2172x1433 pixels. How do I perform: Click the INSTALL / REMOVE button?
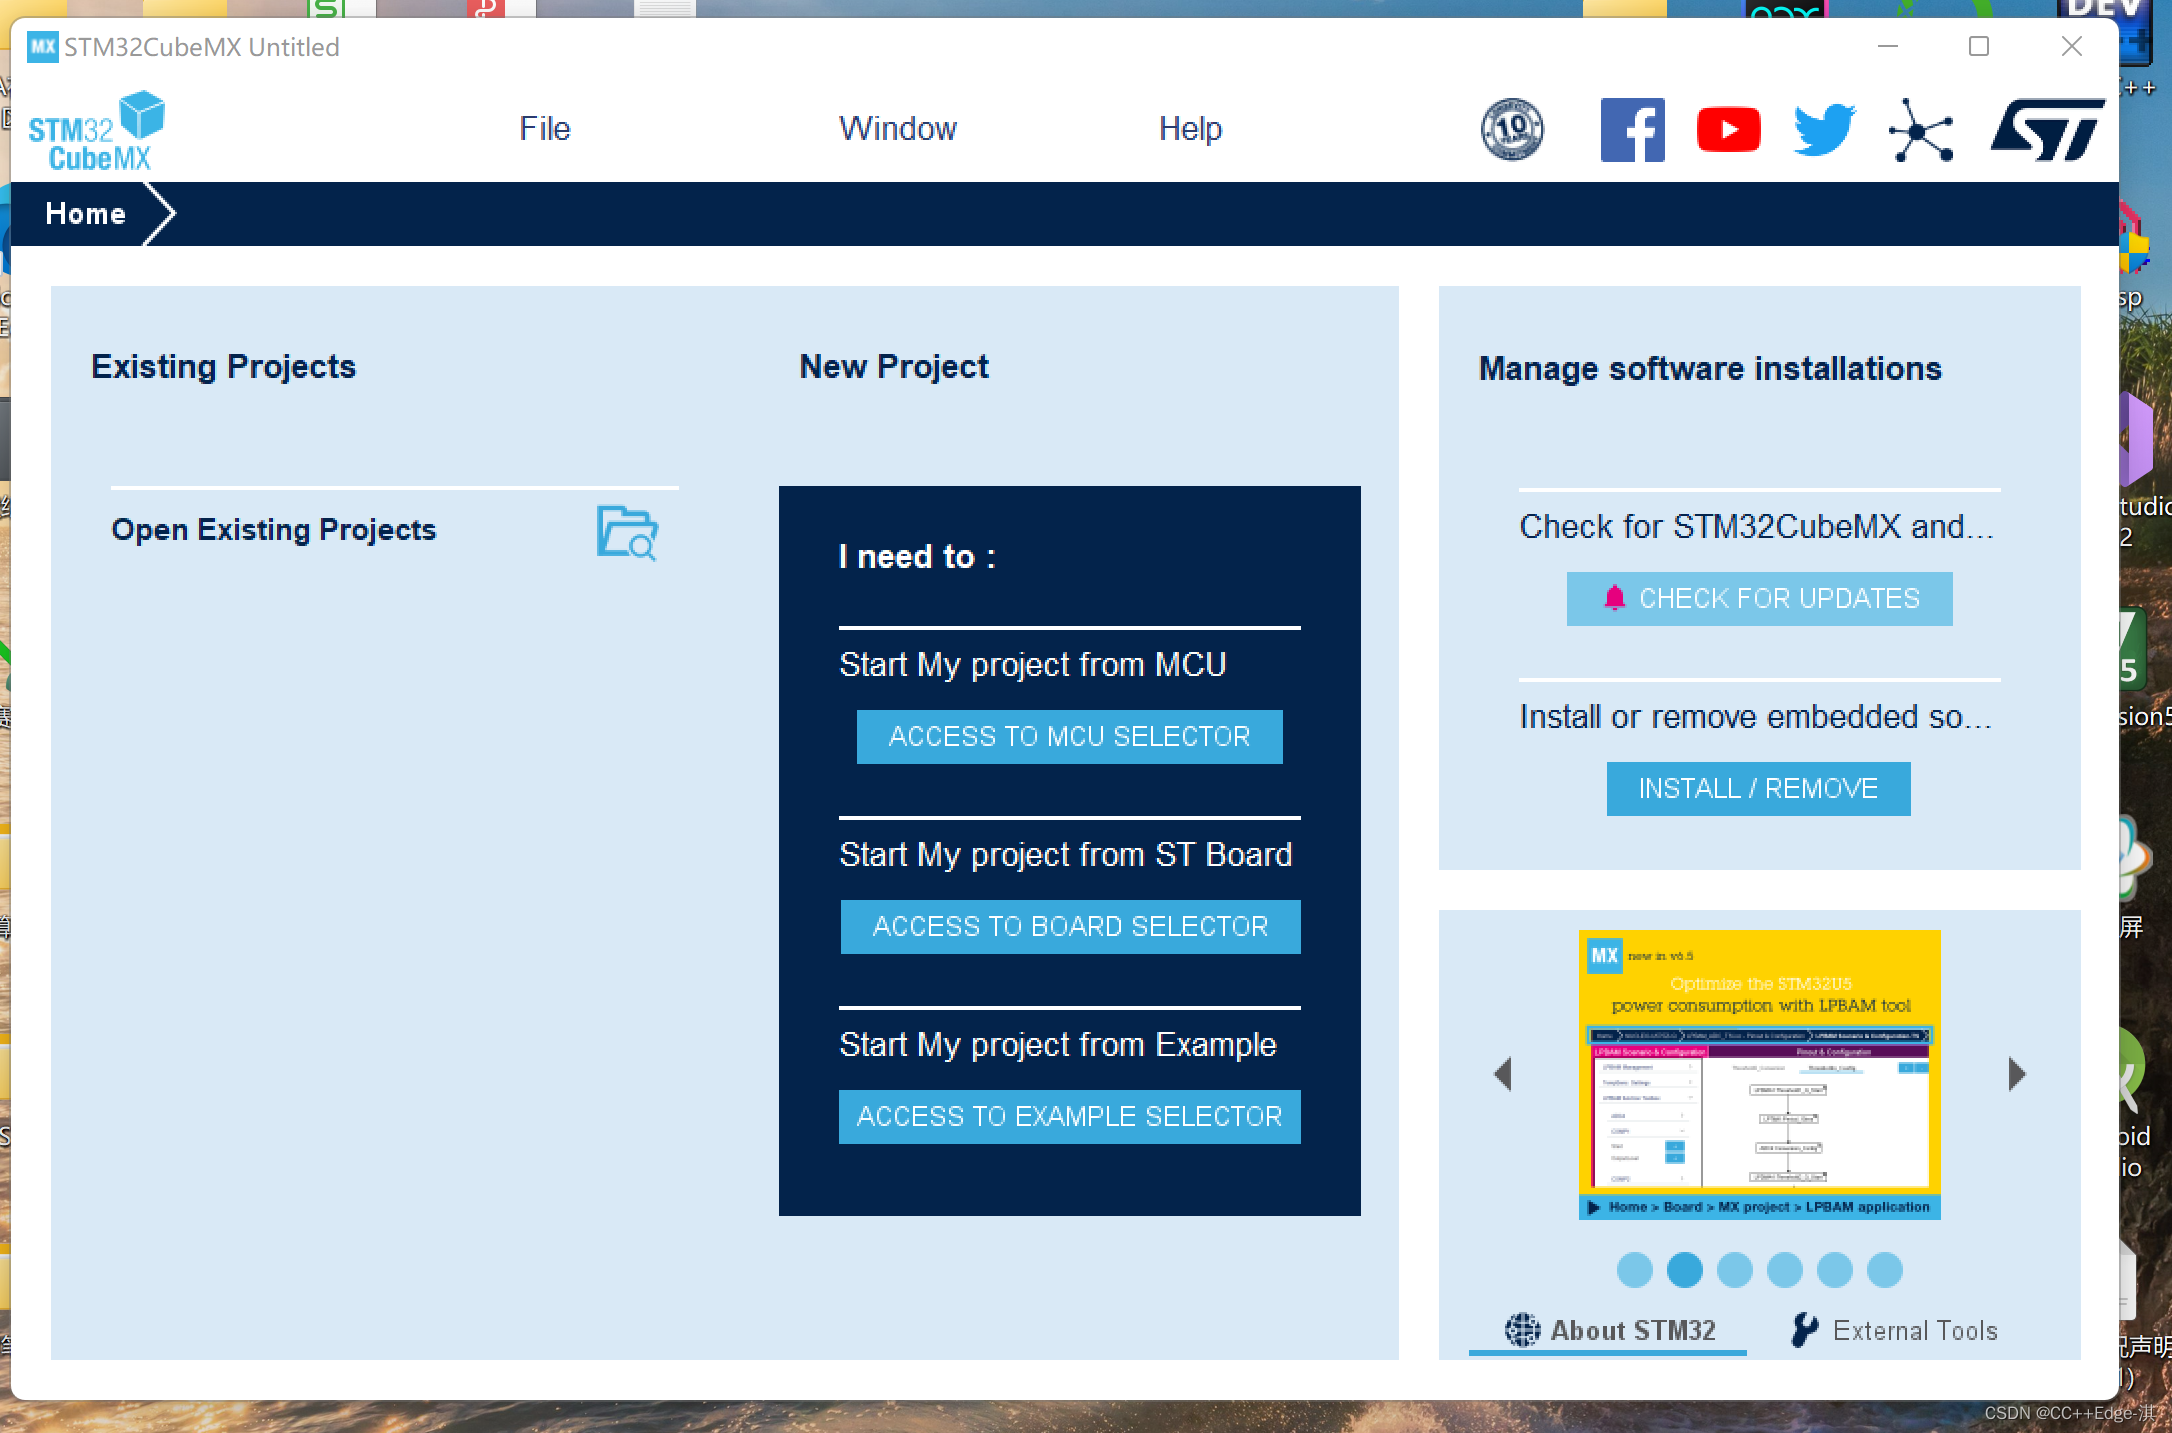click(1758, 789)
